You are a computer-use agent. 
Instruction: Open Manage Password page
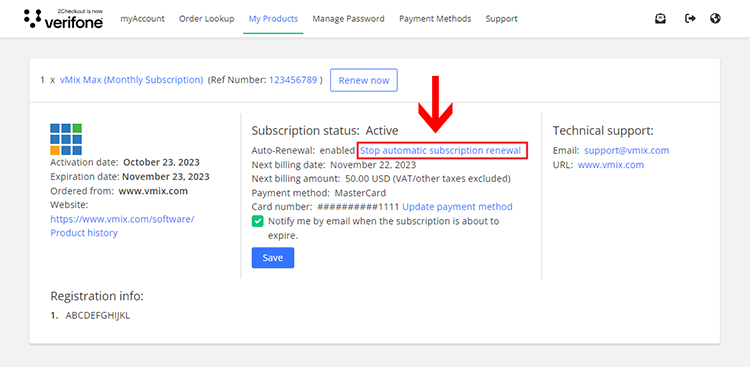(348, 19)
